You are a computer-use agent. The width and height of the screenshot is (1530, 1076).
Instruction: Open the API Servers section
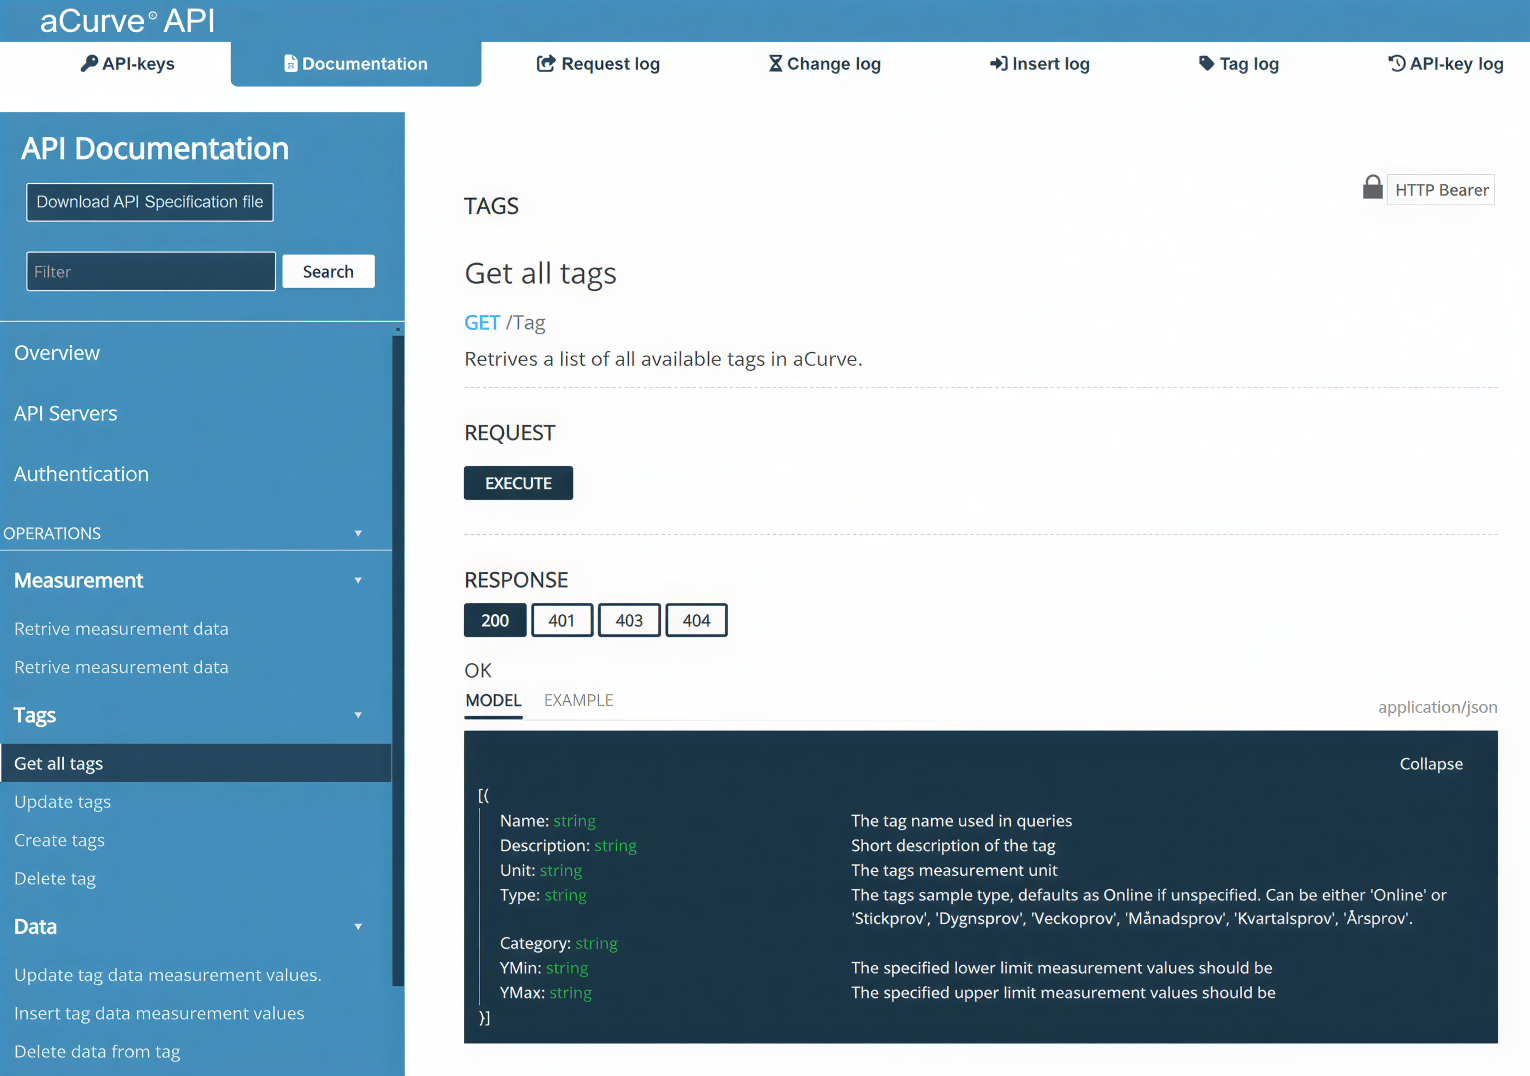pyautogui.click(x=66, y=414)
